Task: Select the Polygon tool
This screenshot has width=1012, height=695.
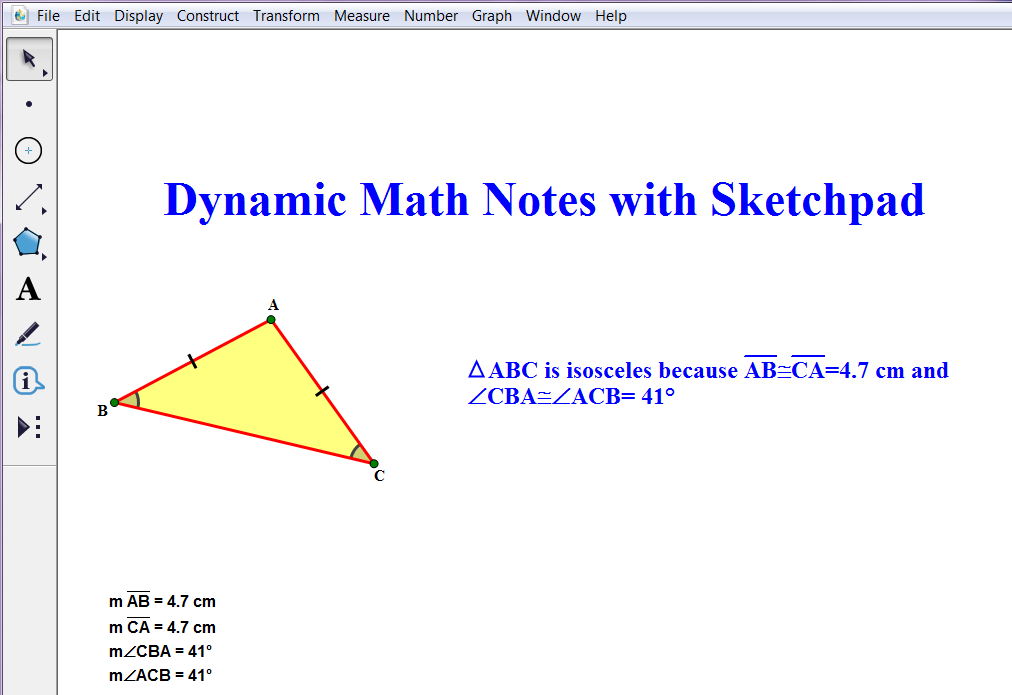Action: (28, 243)
